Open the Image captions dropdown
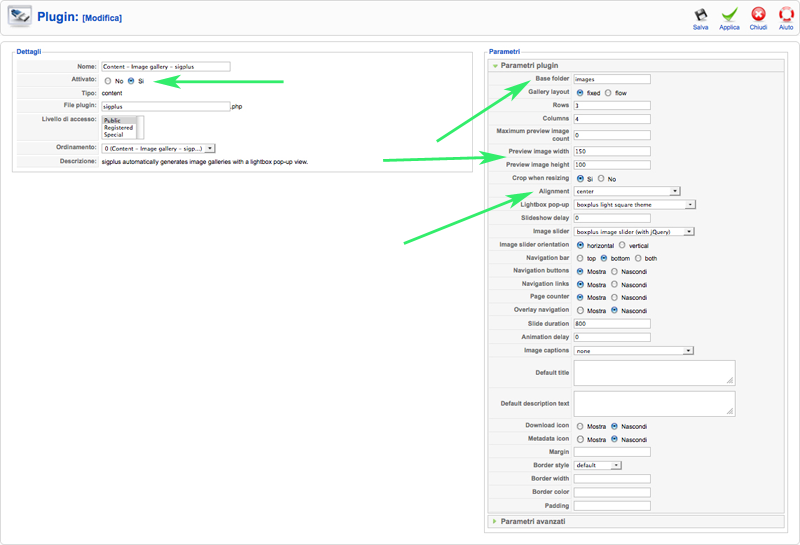Screen dimensions: 800x545 [x=633, y=351]
